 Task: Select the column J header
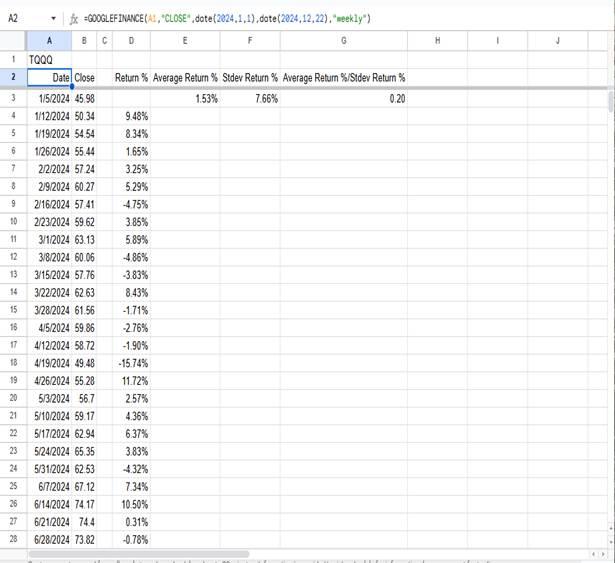(x=557, y=40)
